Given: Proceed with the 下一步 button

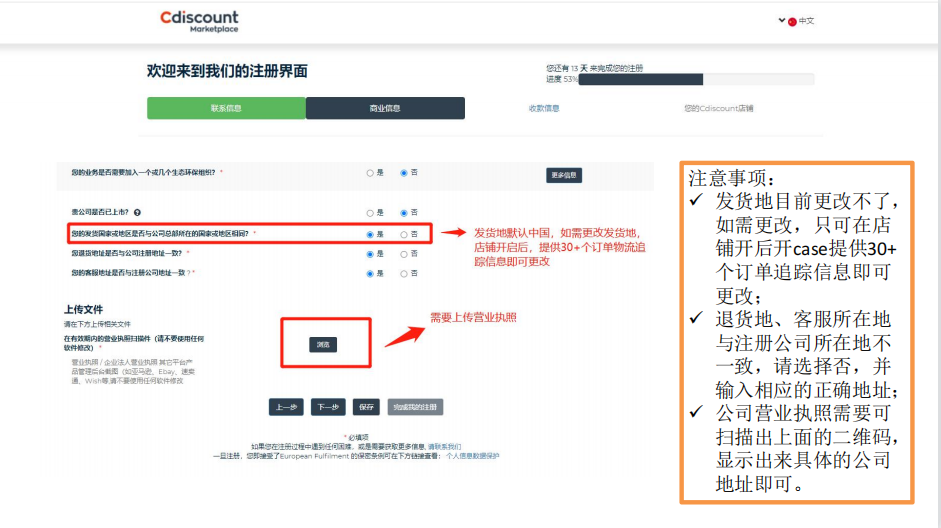Looking at the screenshot, I should point(327,407).
